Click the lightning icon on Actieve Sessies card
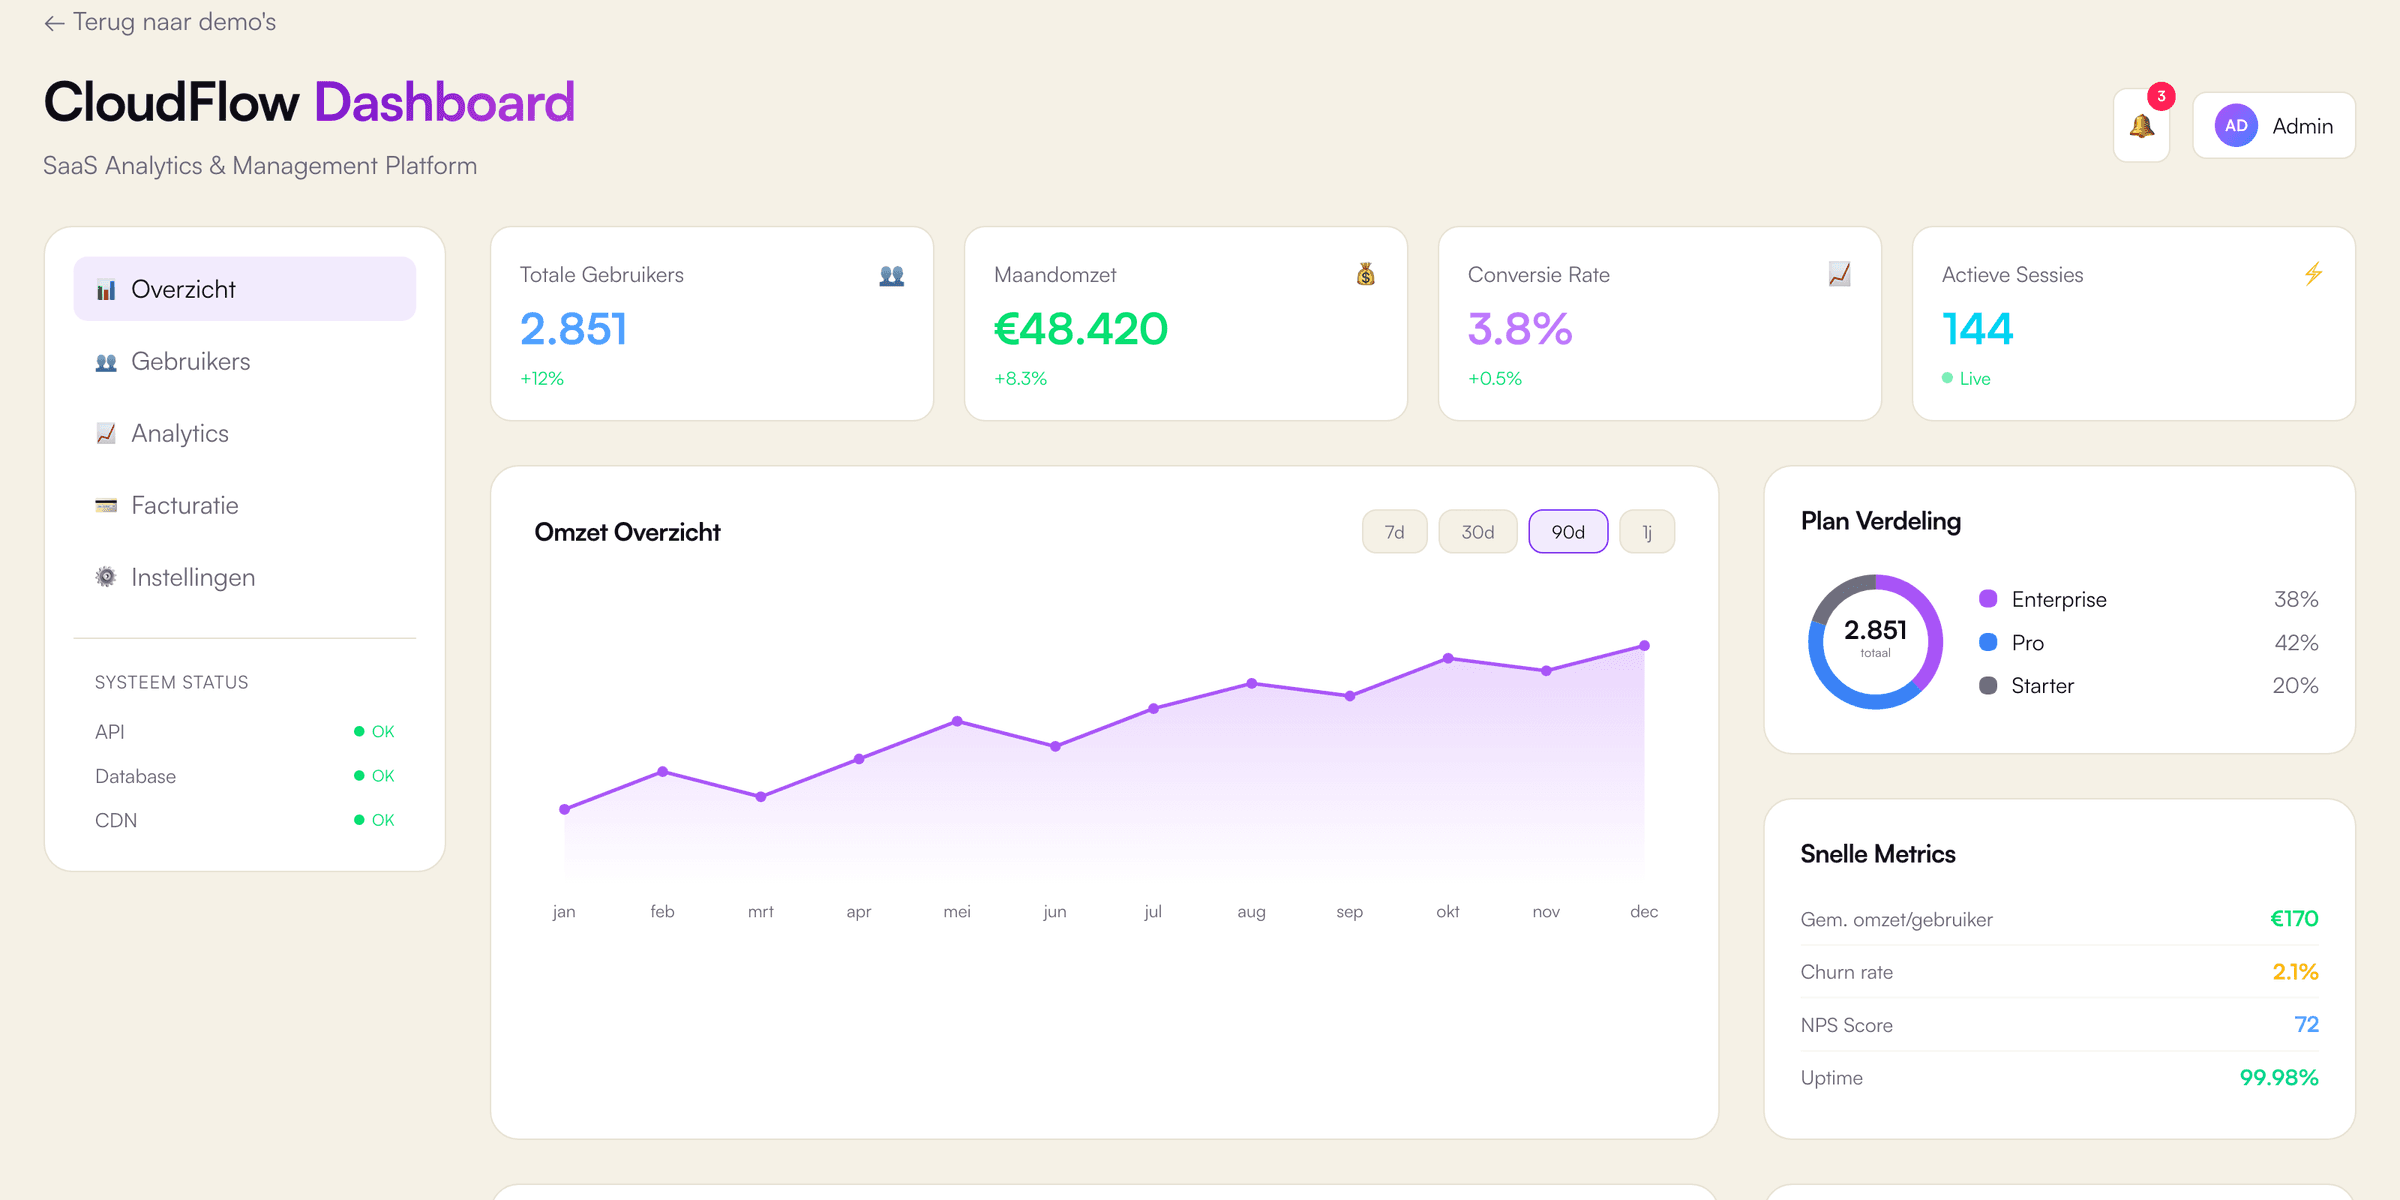This screenshot has height=1200, width=2400. (x=2314, y=275)
